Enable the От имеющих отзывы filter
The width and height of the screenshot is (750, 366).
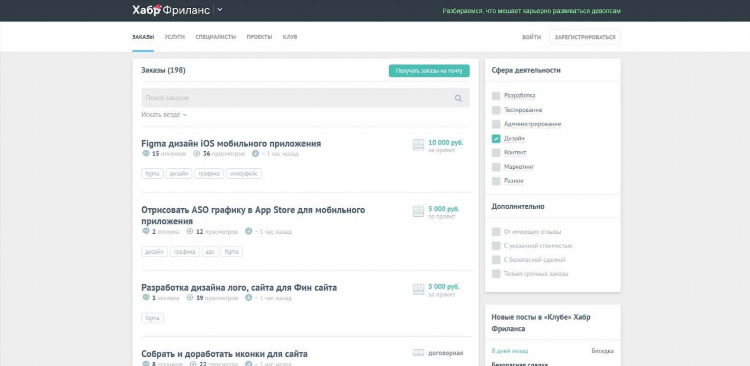click(x=496, y=232)
